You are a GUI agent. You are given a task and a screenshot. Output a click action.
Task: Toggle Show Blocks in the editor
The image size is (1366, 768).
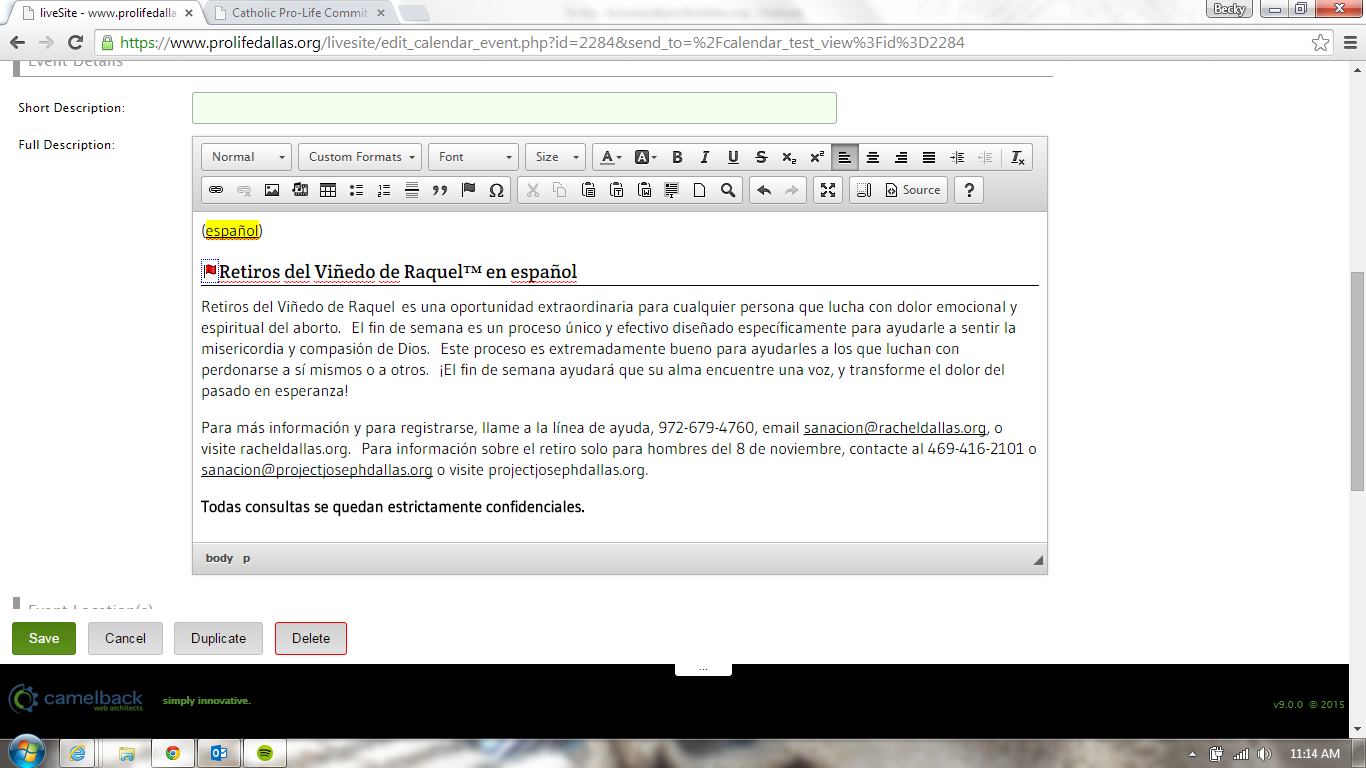point(864,190)
